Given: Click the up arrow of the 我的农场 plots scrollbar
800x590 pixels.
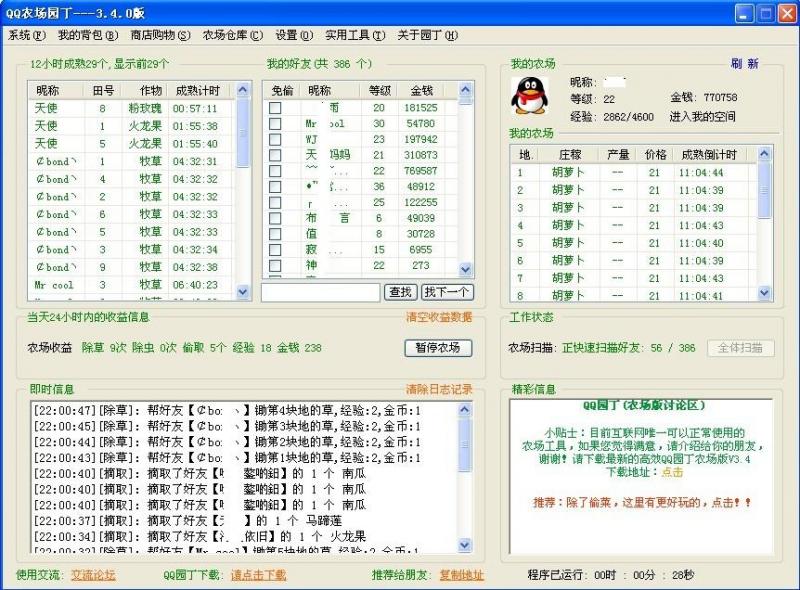Looking at the screenshot, I should 764,153.
